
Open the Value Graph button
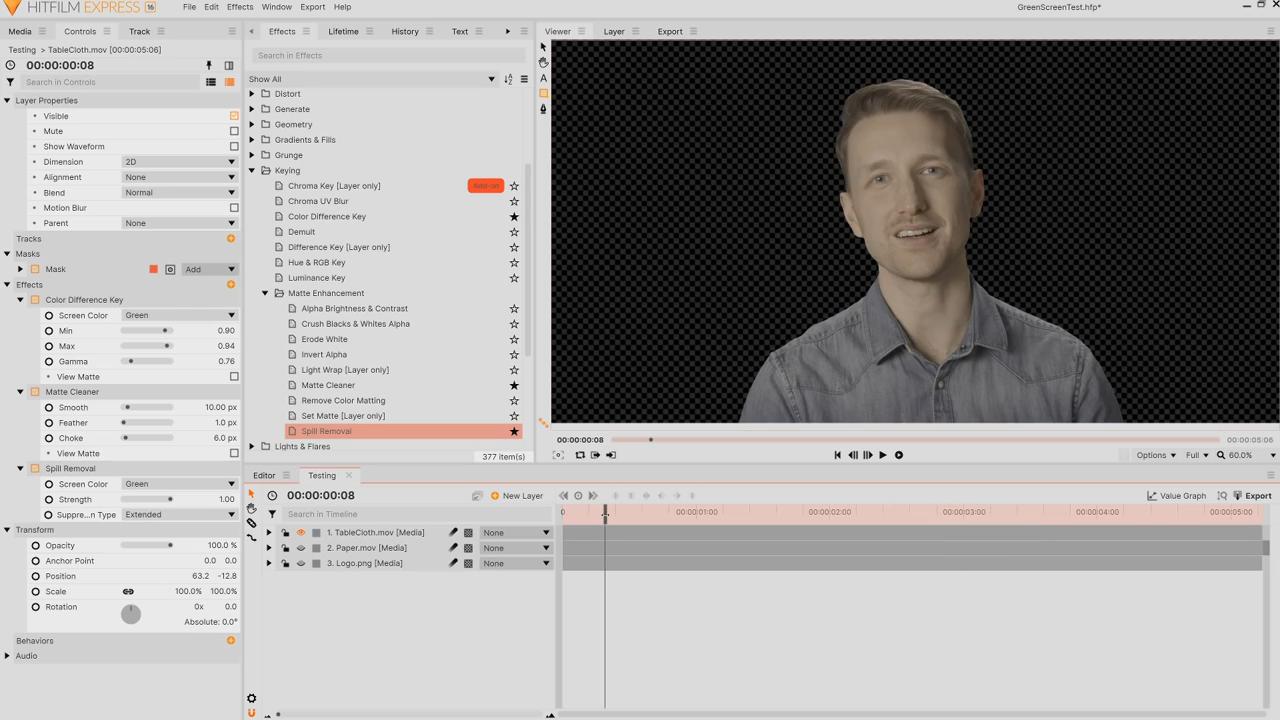(x=1176, y=496)
